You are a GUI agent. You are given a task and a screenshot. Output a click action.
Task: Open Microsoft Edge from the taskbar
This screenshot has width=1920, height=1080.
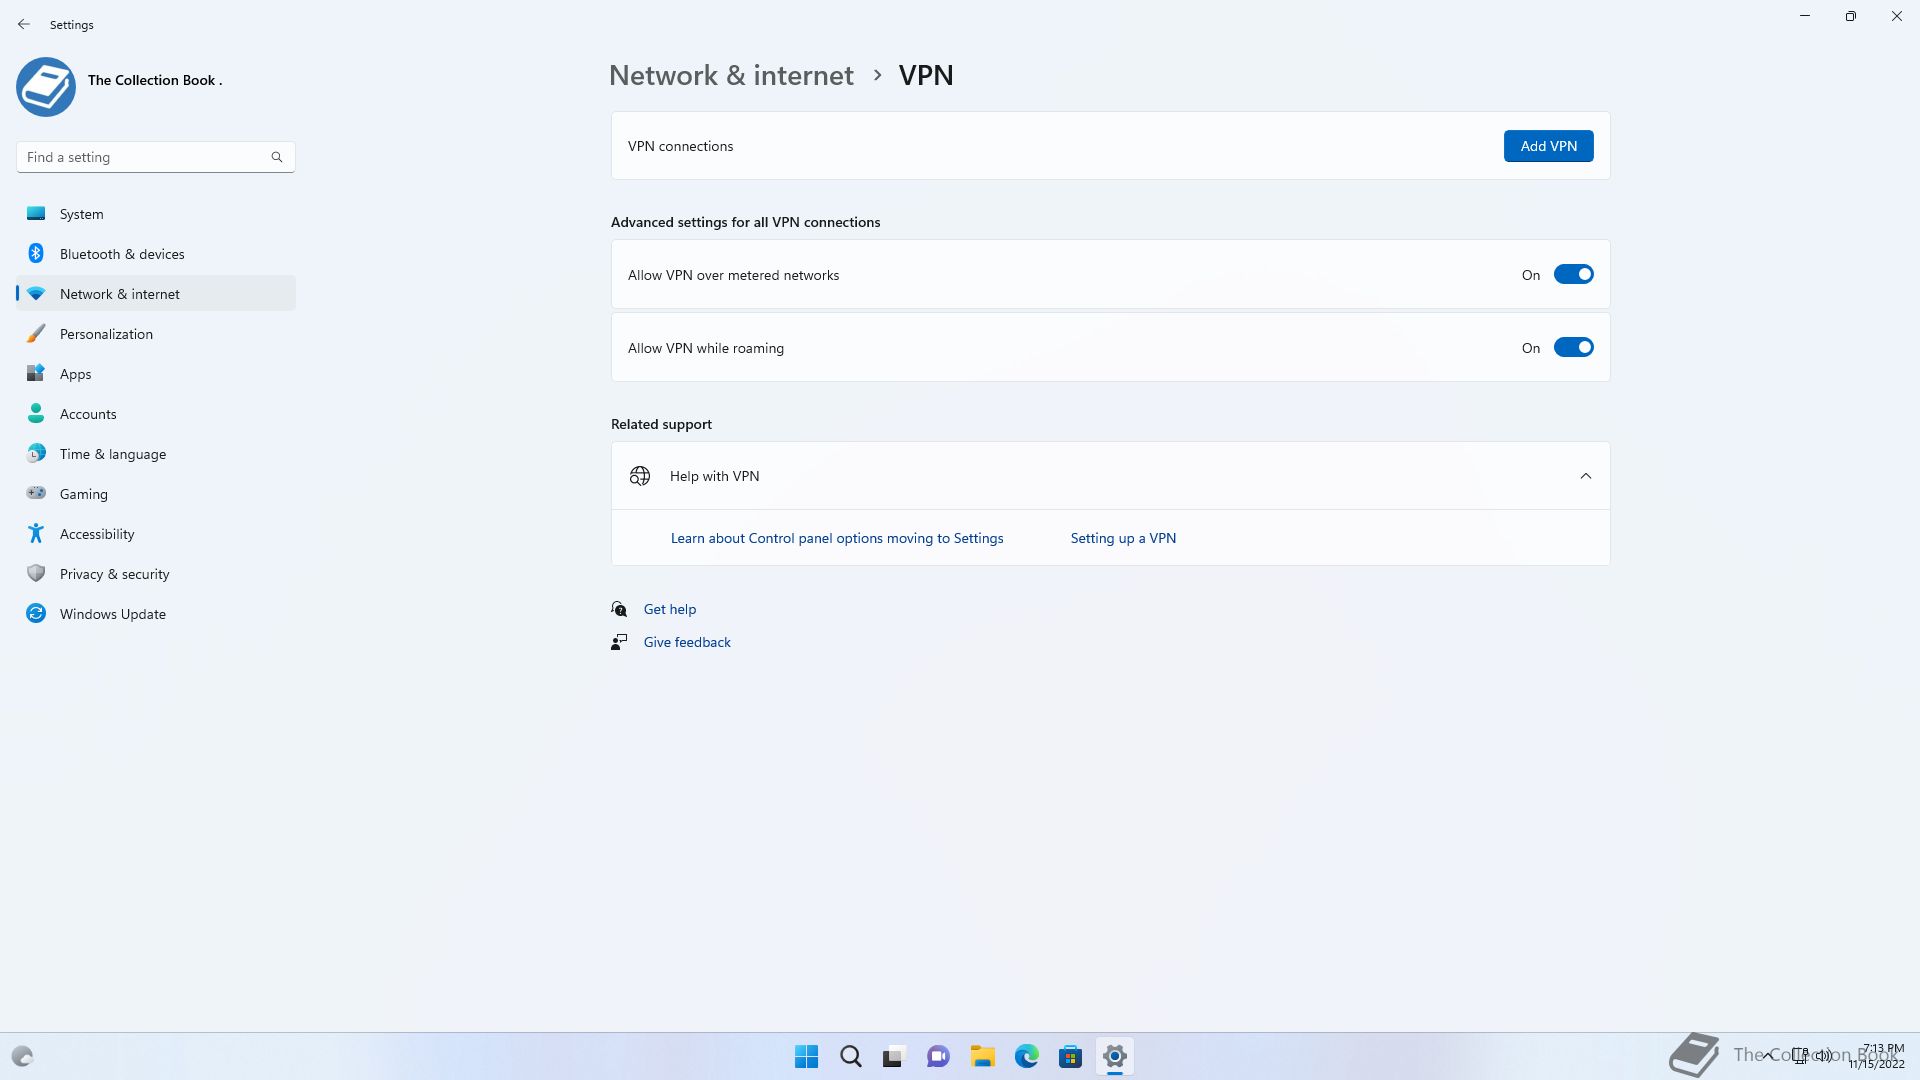[1027, 1057]
